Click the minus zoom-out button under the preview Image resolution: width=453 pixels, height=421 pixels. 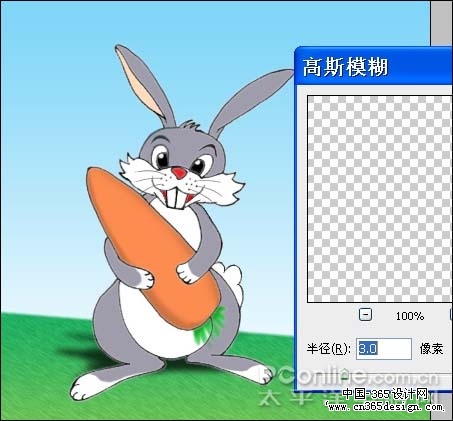[x=365, y=314]
